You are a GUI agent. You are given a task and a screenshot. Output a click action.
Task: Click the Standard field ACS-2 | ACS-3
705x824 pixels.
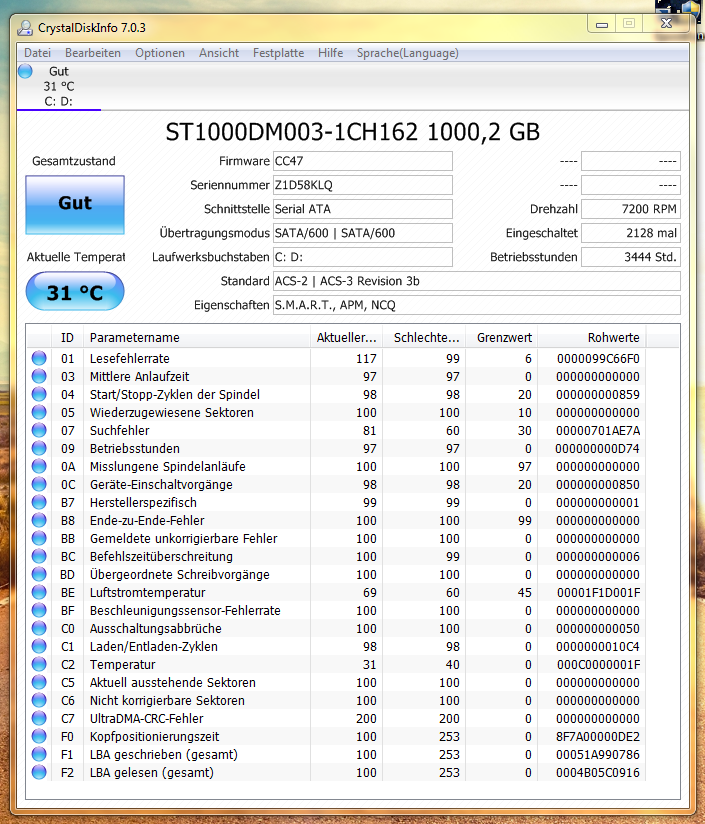[x=476, y=281]
